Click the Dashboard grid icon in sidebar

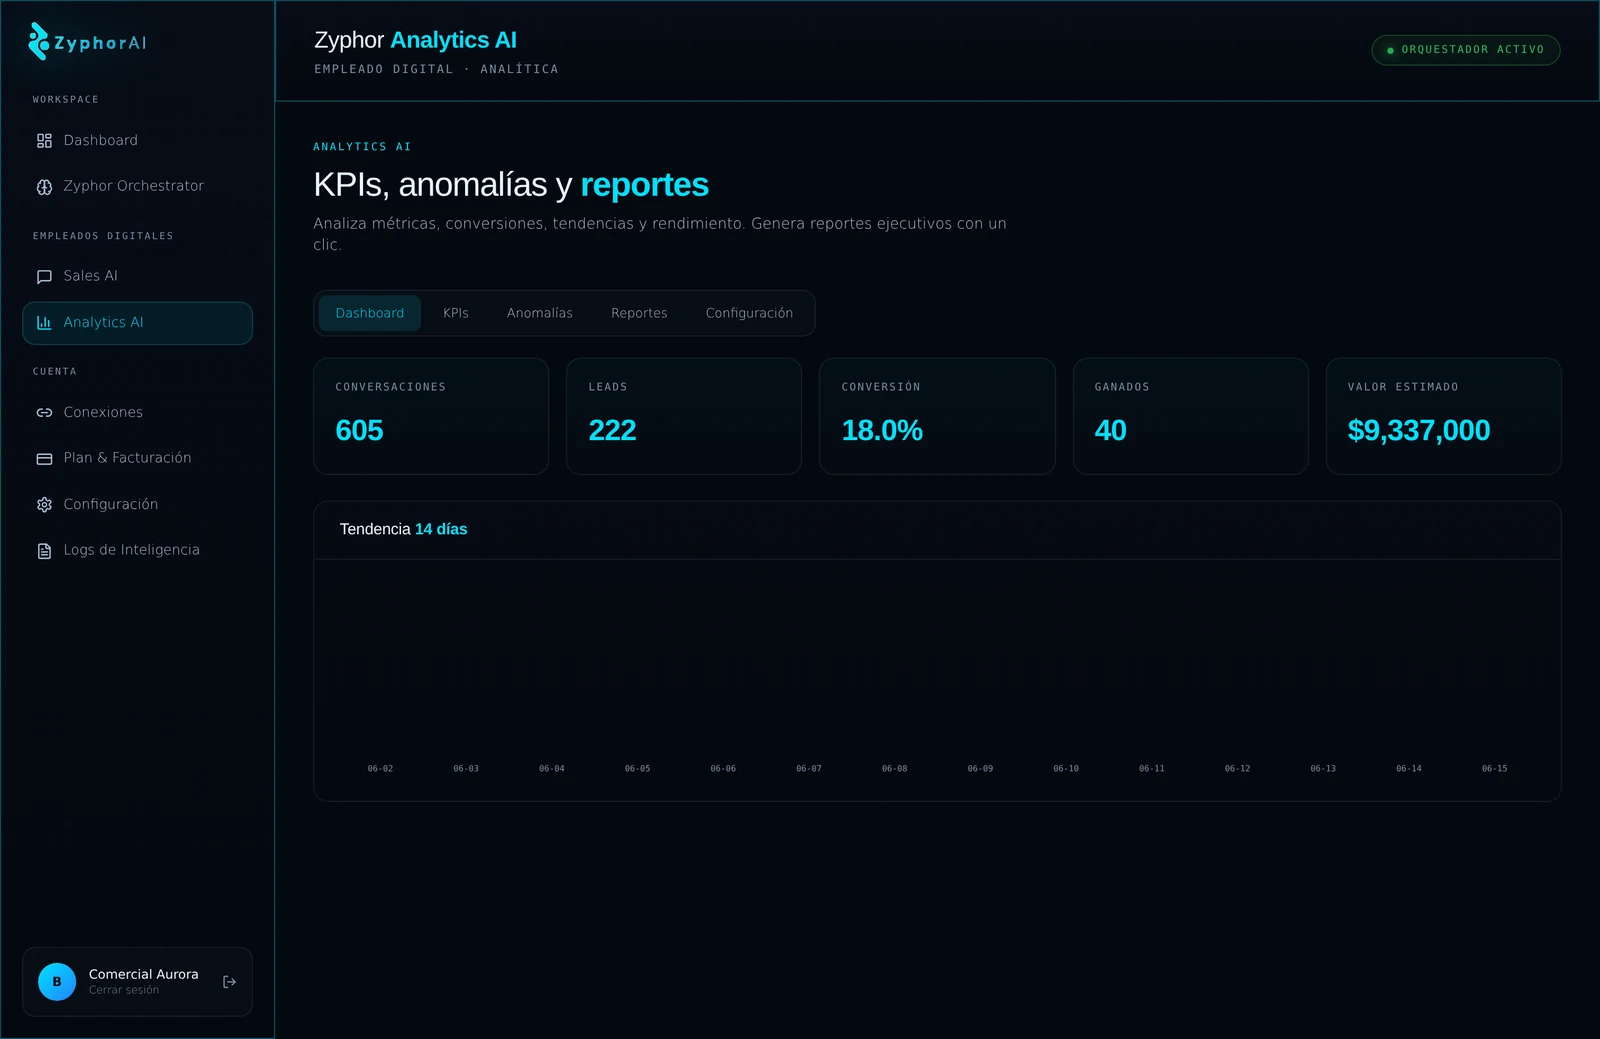point(44,141)
